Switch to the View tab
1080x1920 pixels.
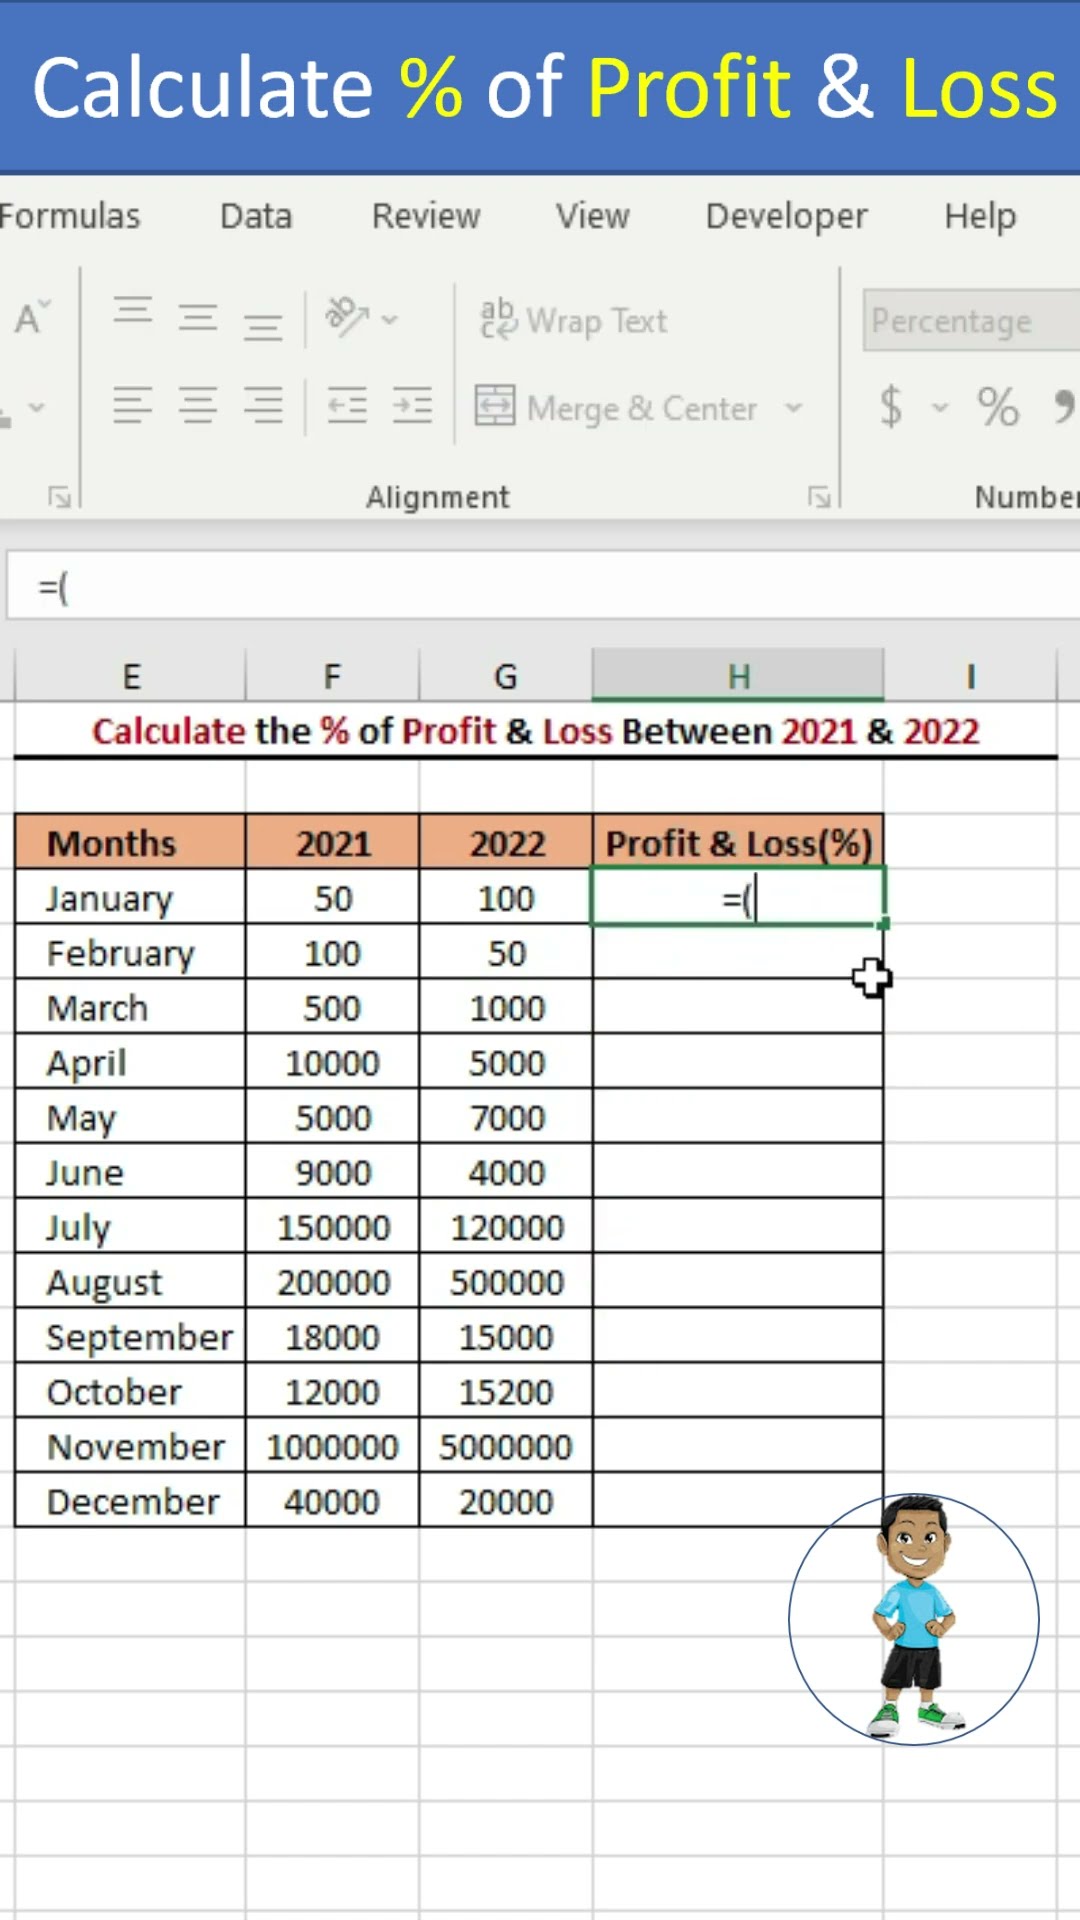tap(593, 216)
